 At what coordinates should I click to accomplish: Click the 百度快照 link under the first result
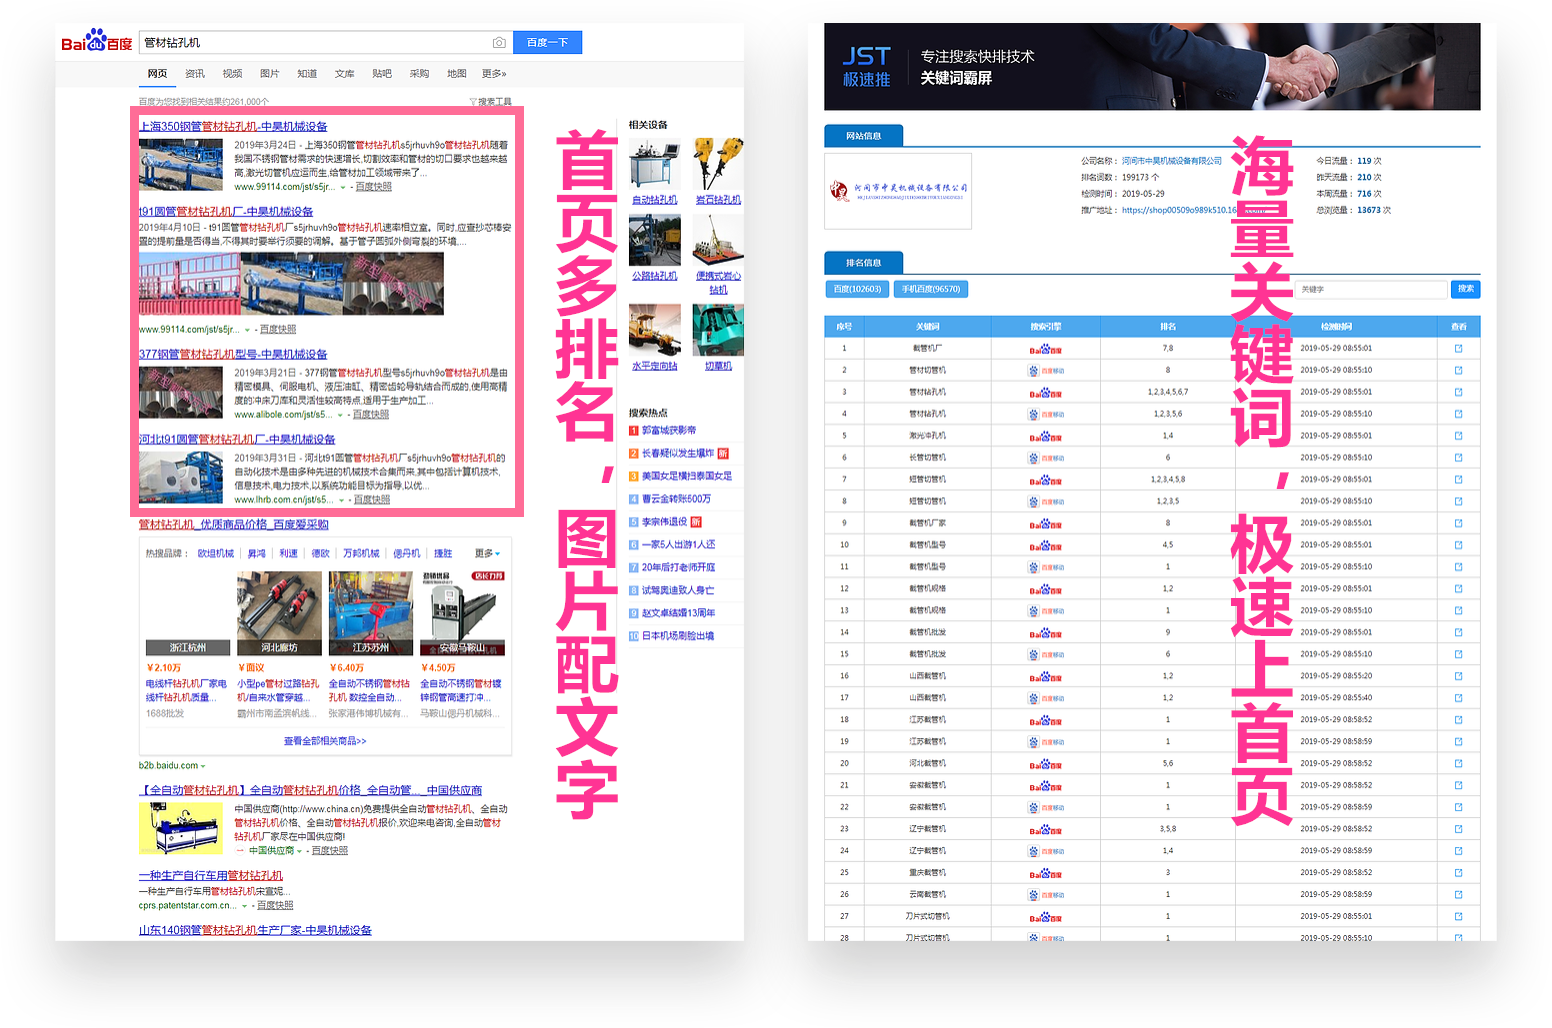click(374, 188)
